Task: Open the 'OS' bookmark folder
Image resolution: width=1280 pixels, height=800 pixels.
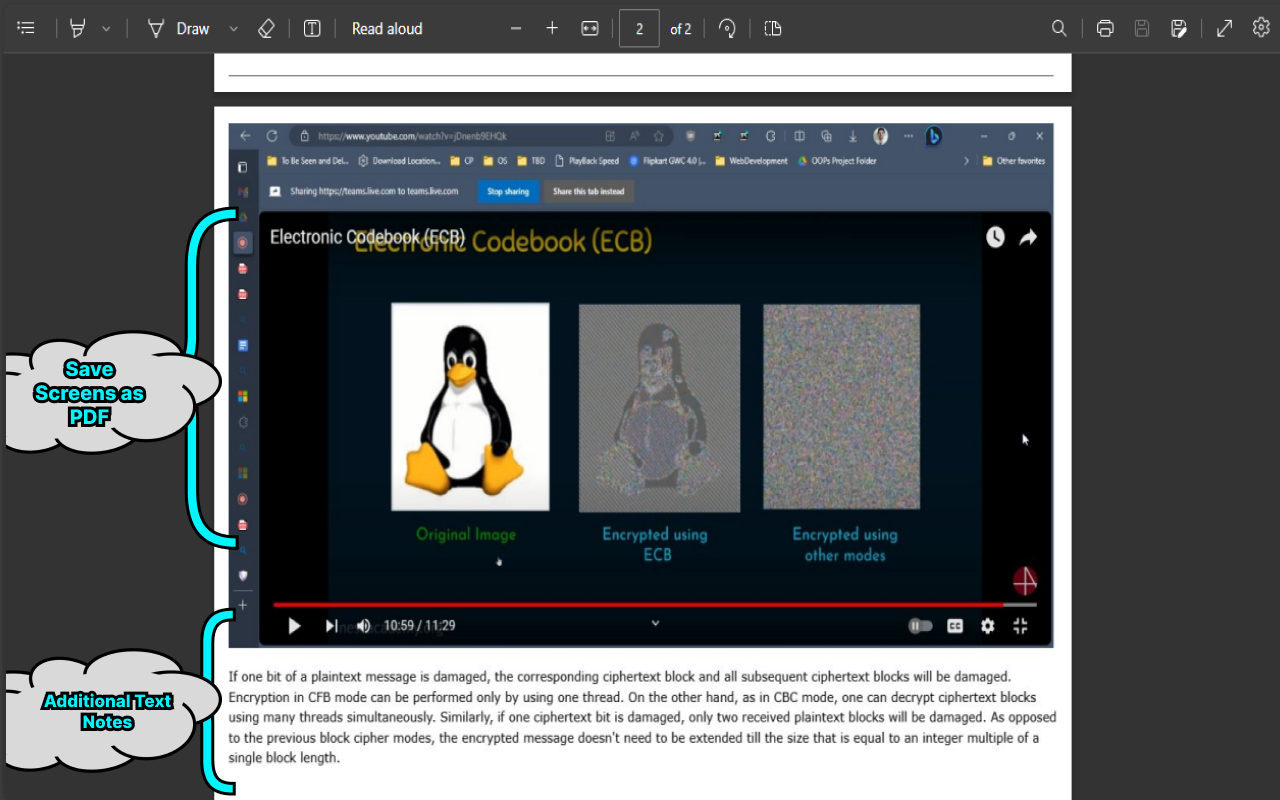Action: tap(495, 160)
